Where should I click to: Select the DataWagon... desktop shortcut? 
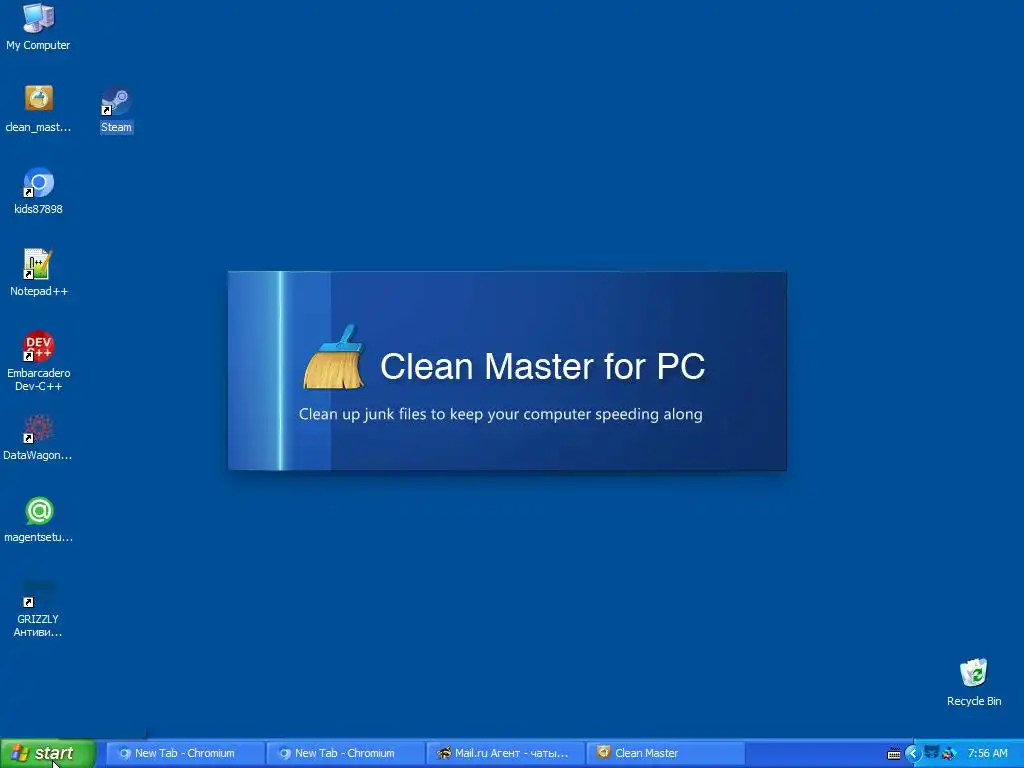38,438
